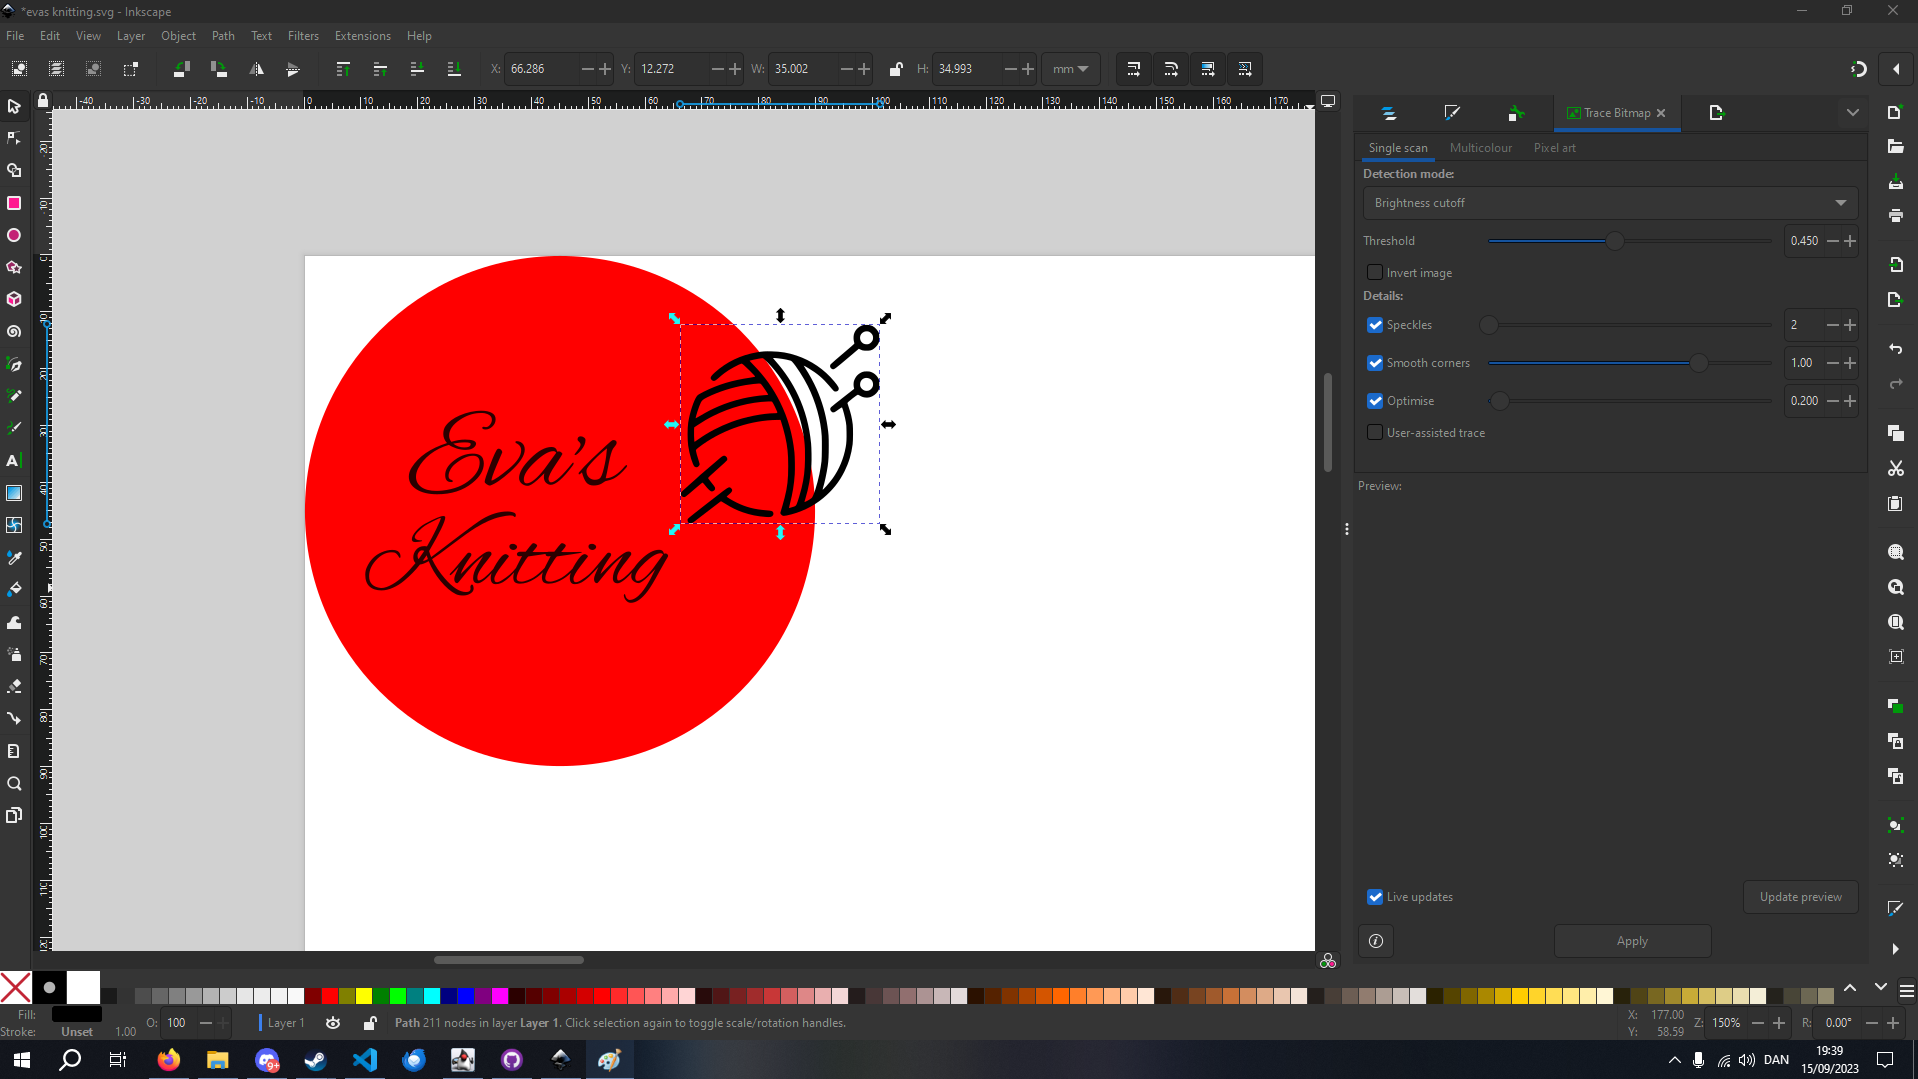This screenshot has width=1918, height=1079.
Task: Click the Apply button
Action: click(x=1631, y=941)
